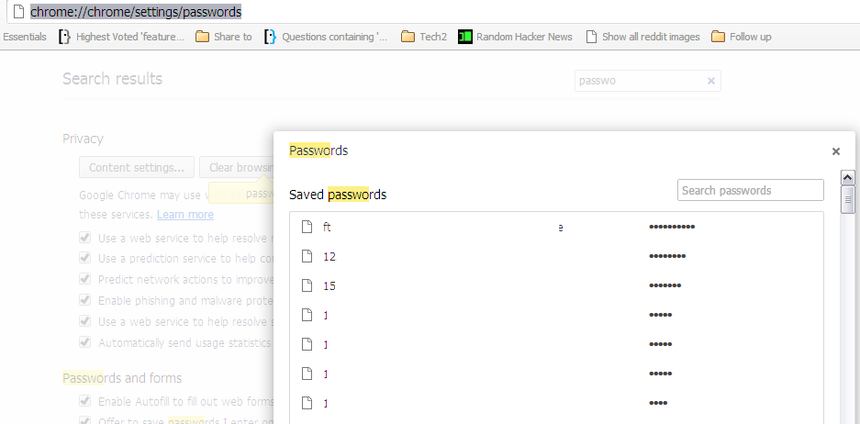Open the Show all reddit images bookmark
This screenshot has height=424, width=860.
click(642, 37)
